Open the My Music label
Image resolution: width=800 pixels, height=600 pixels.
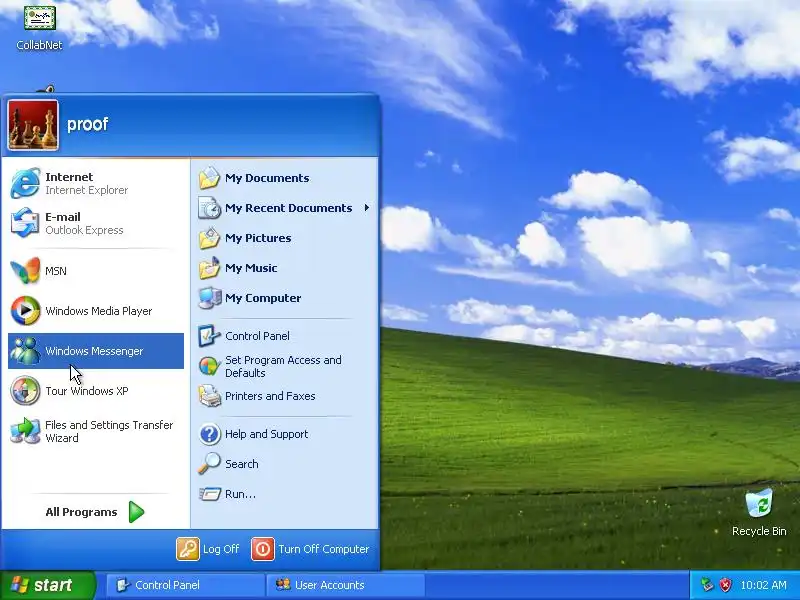click(x=251, y=268)
